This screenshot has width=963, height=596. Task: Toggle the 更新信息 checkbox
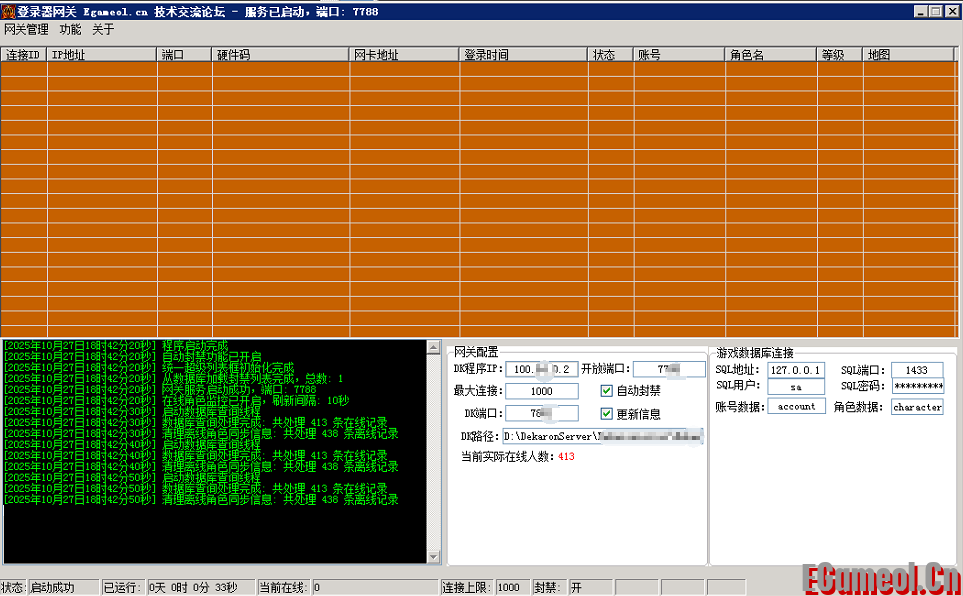pos(605,412)
